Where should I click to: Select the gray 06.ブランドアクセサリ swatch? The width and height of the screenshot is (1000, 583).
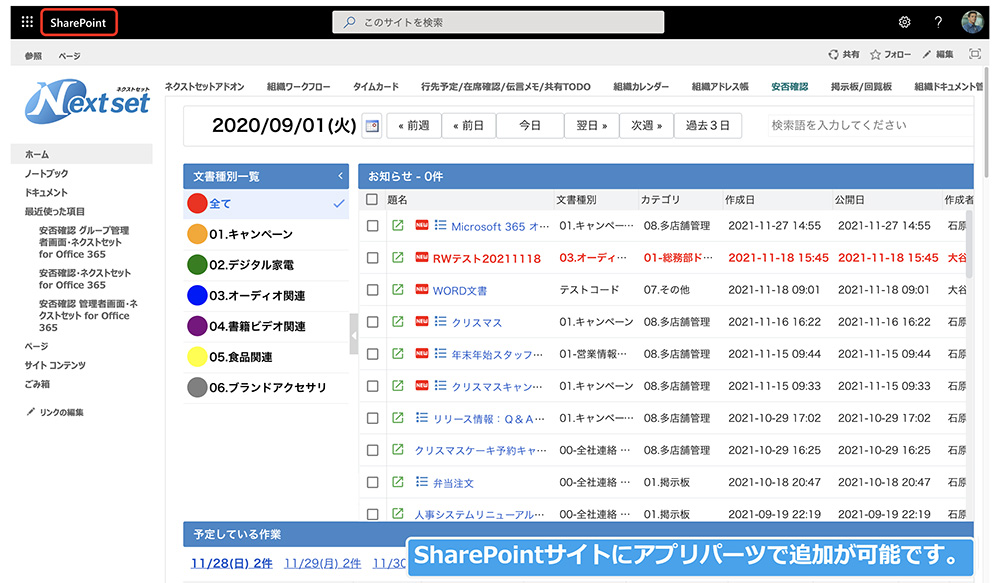(x=197, y=387)
